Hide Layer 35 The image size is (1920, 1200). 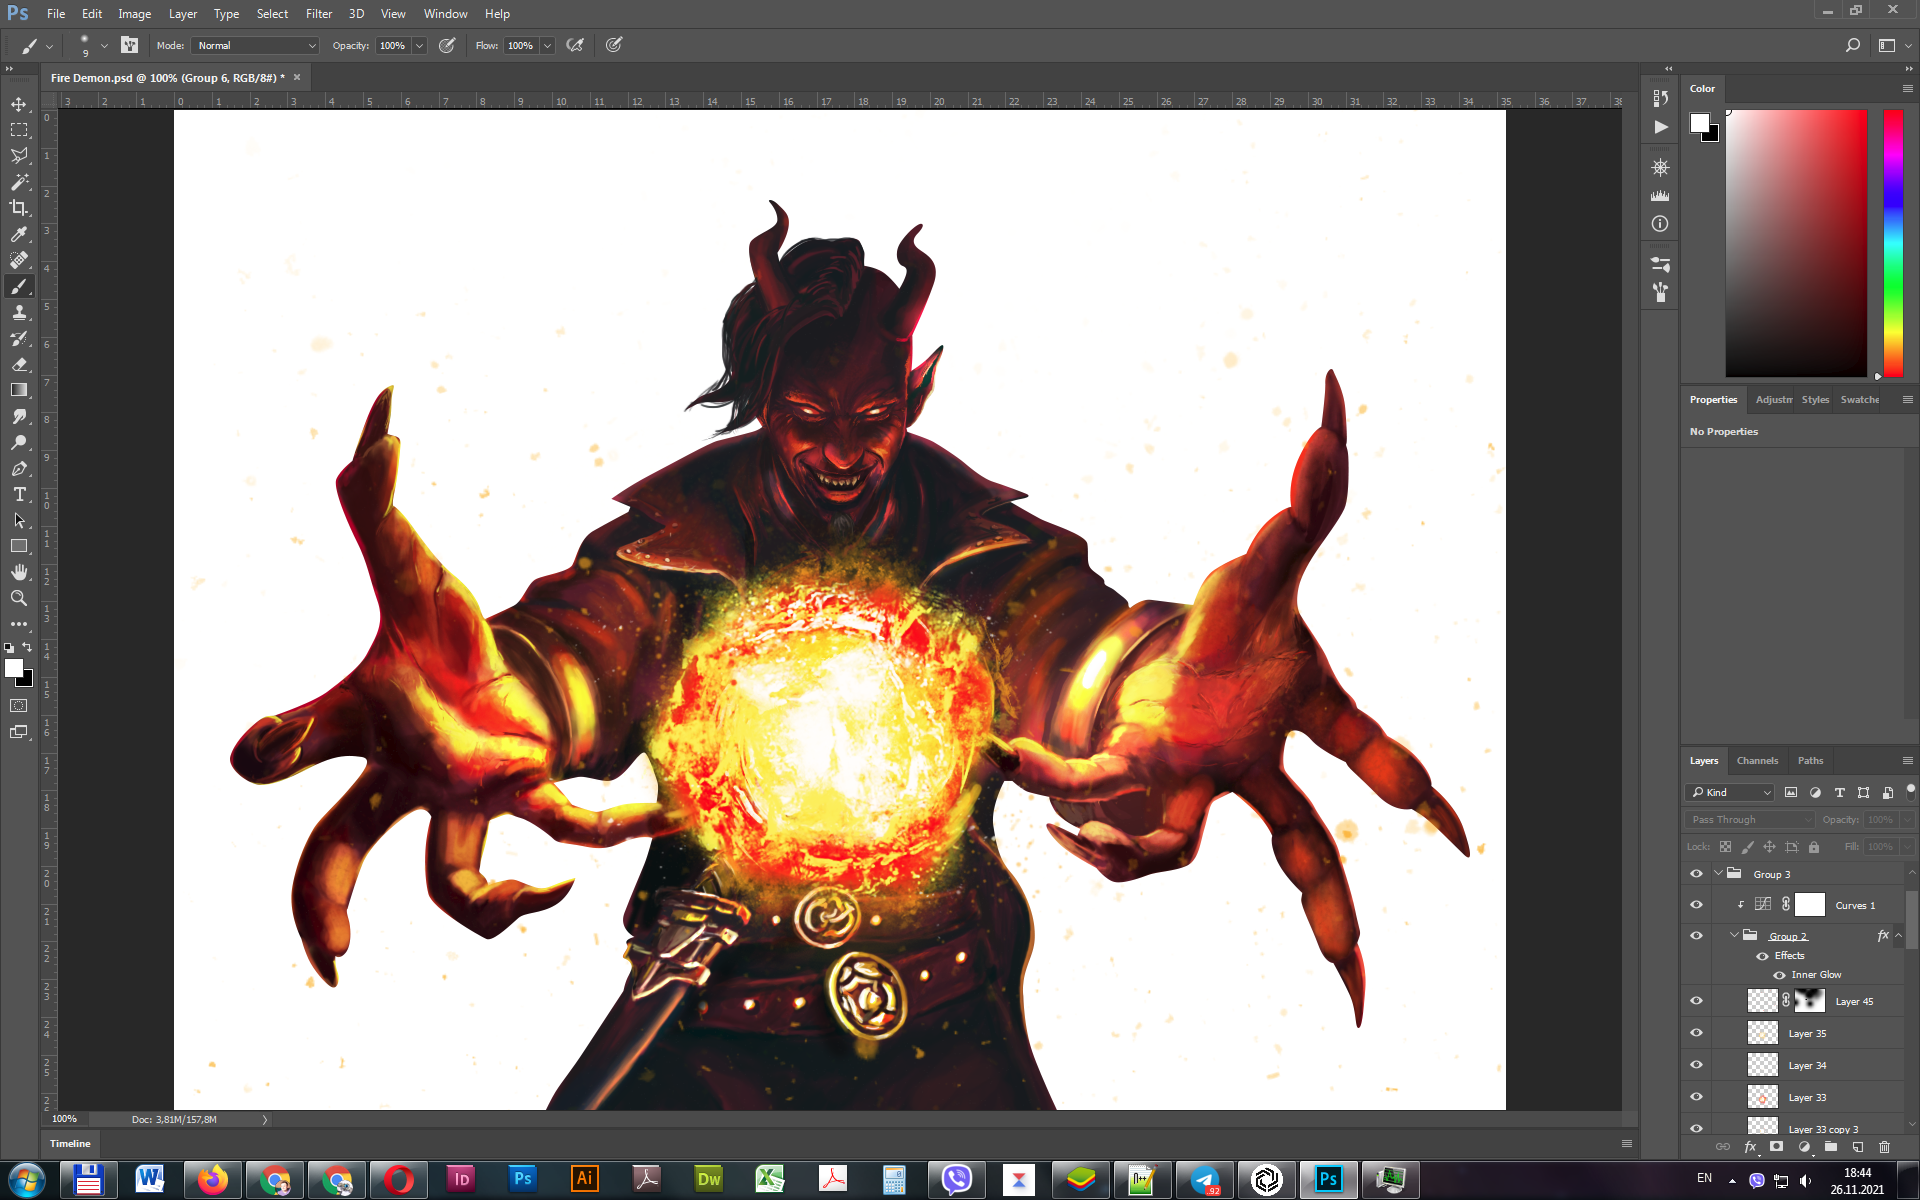(1696, 1033)
